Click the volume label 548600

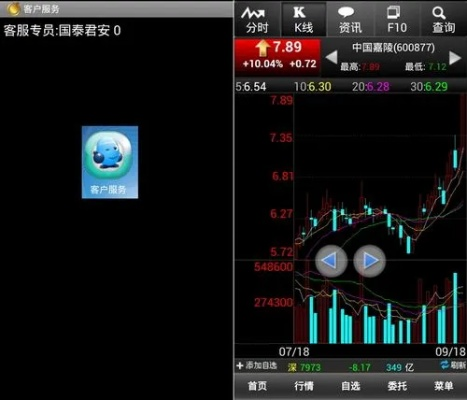point(274,267)
